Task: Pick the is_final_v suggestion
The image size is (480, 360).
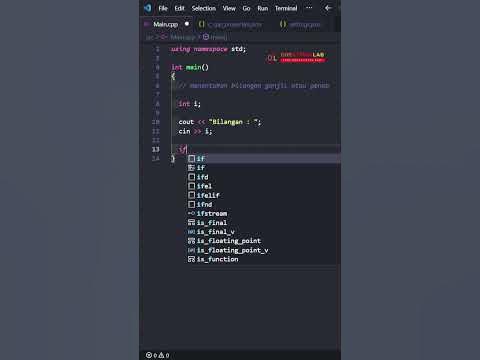Action: click(264, 232)
